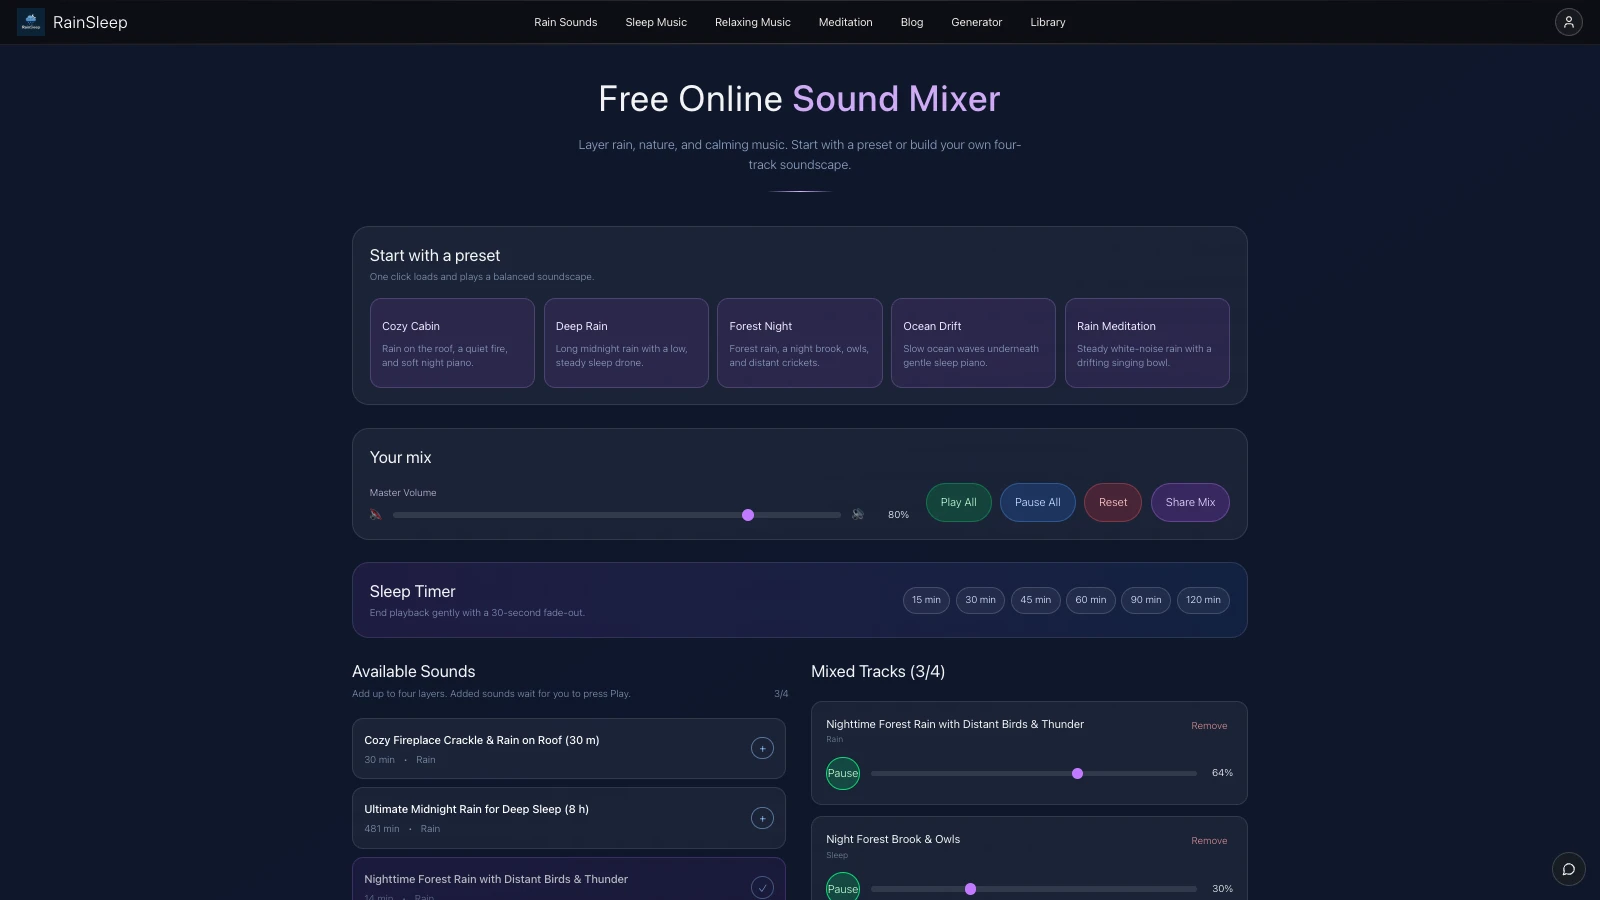The image size is (1600, 900).
Task: Click the 481 min duration label
Action: point(382,829)
